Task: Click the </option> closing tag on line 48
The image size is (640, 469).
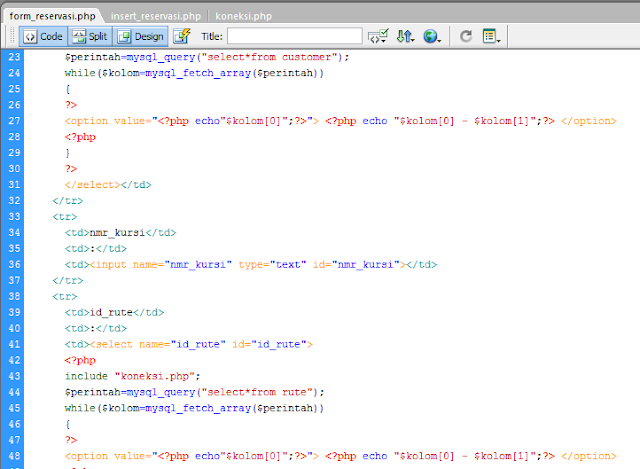Action: click(589, 456)
